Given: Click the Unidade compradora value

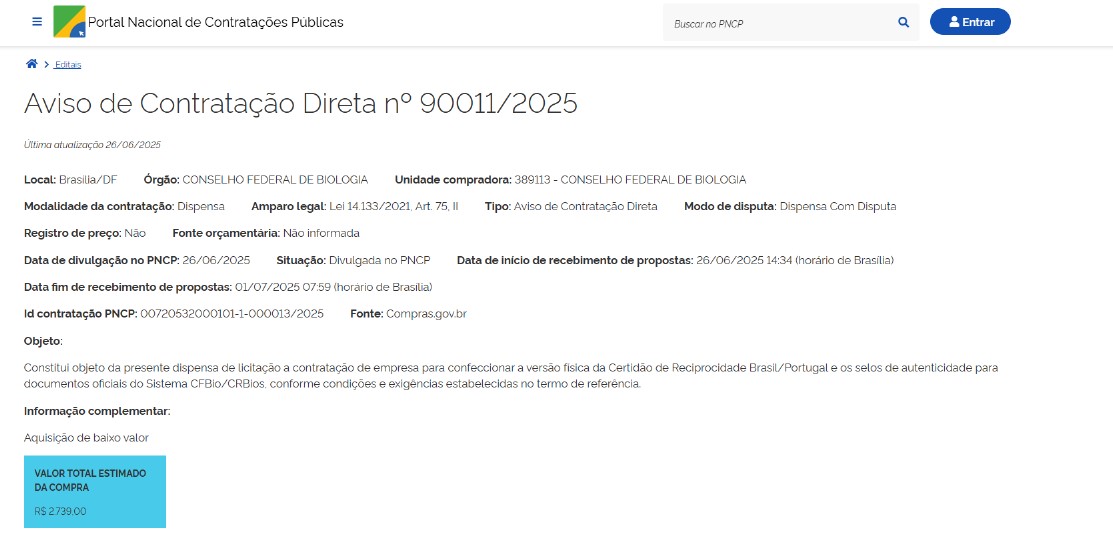Looking at the screenshot, I should [630, 179].
